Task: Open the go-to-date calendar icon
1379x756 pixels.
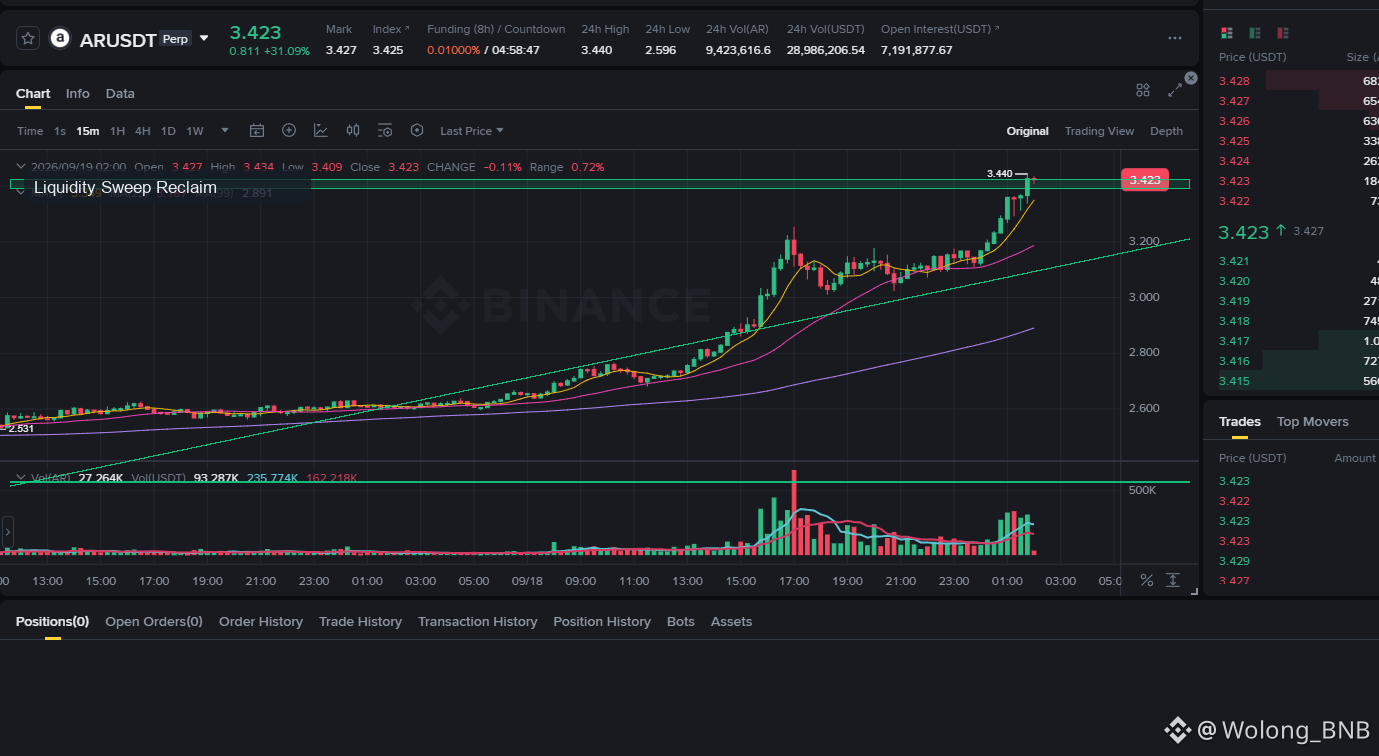Action: [x=257, y=130]
